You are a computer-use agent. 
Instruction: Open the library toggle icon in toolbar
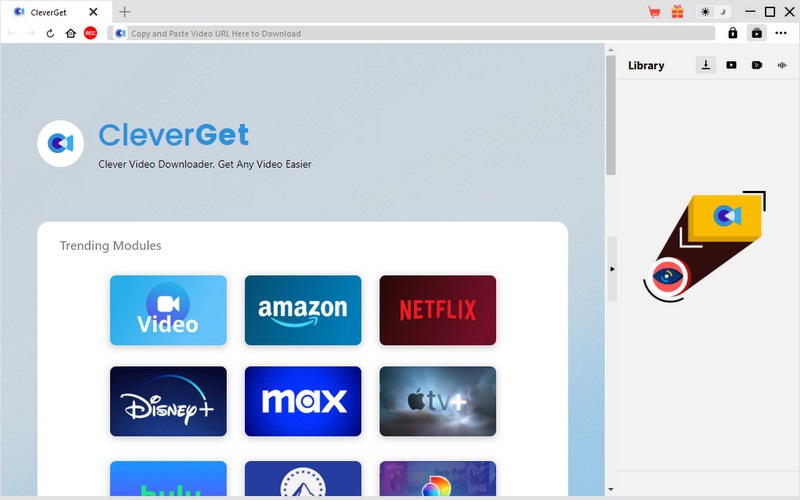(757, 33)
